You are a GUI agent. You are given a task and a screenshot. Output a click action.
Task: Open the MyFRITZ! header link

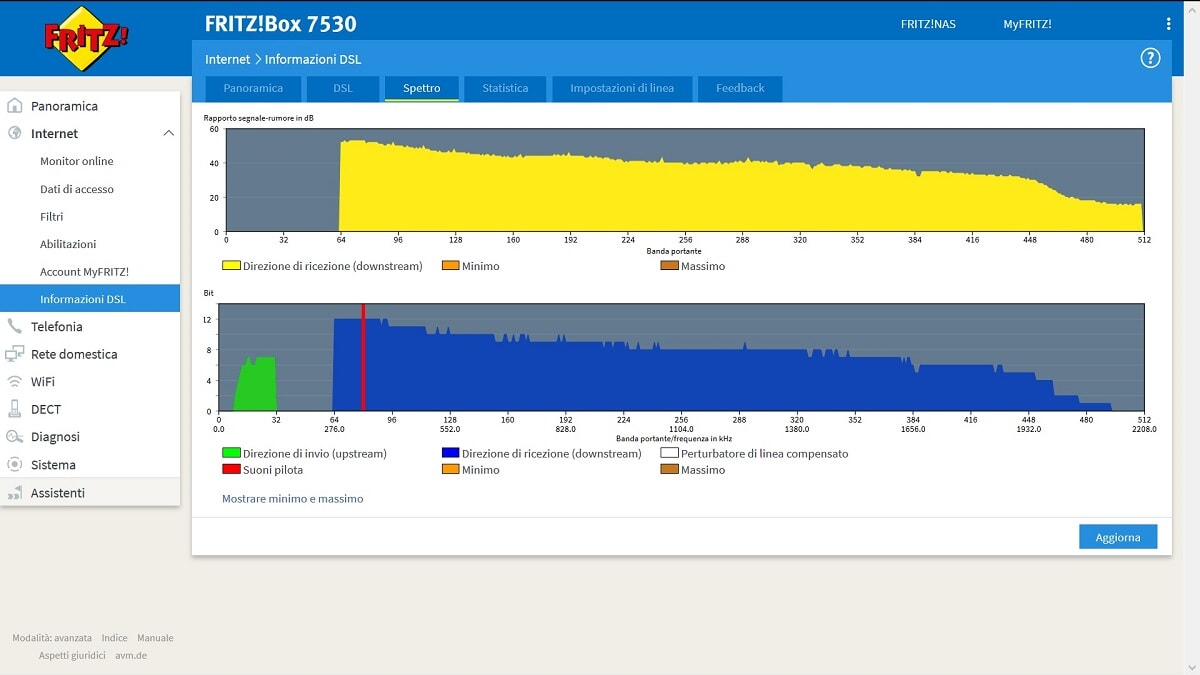[1027, 24]
